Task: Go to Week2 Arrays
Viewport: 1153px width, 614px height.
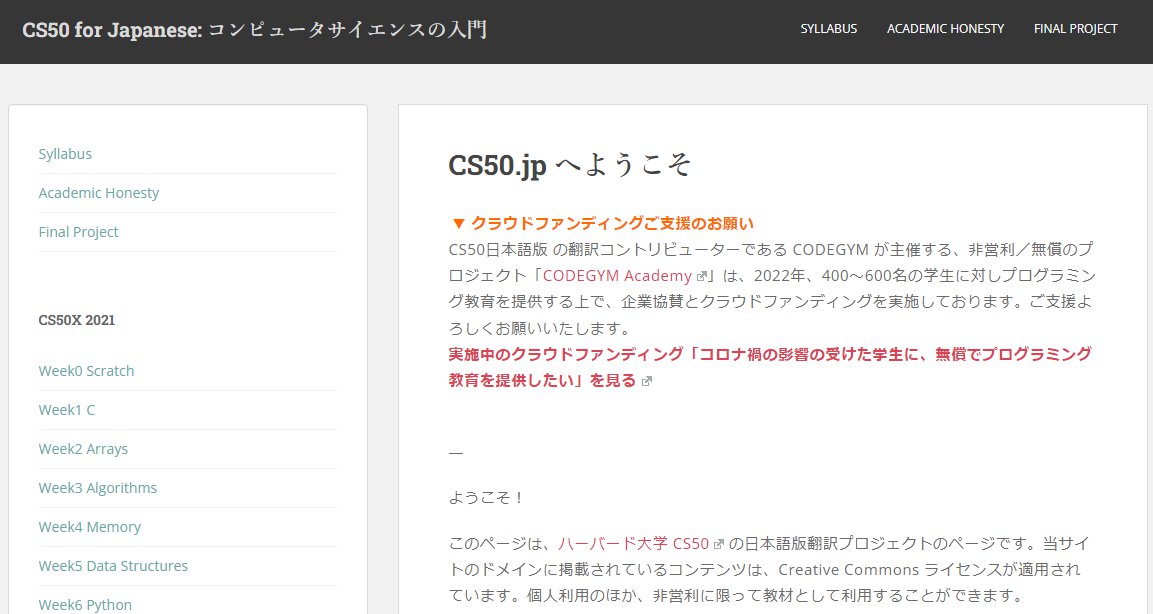Action: (x=83, y=449)
